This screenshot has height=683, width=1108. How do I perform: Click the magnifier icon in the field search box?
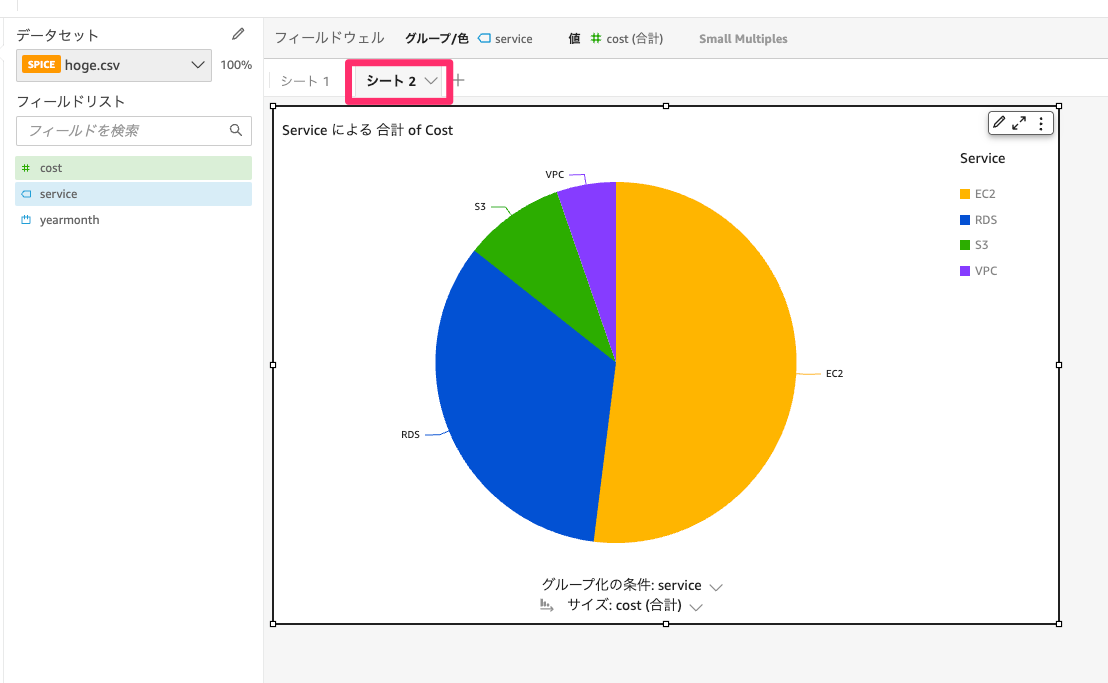click(x=236, y=130)
